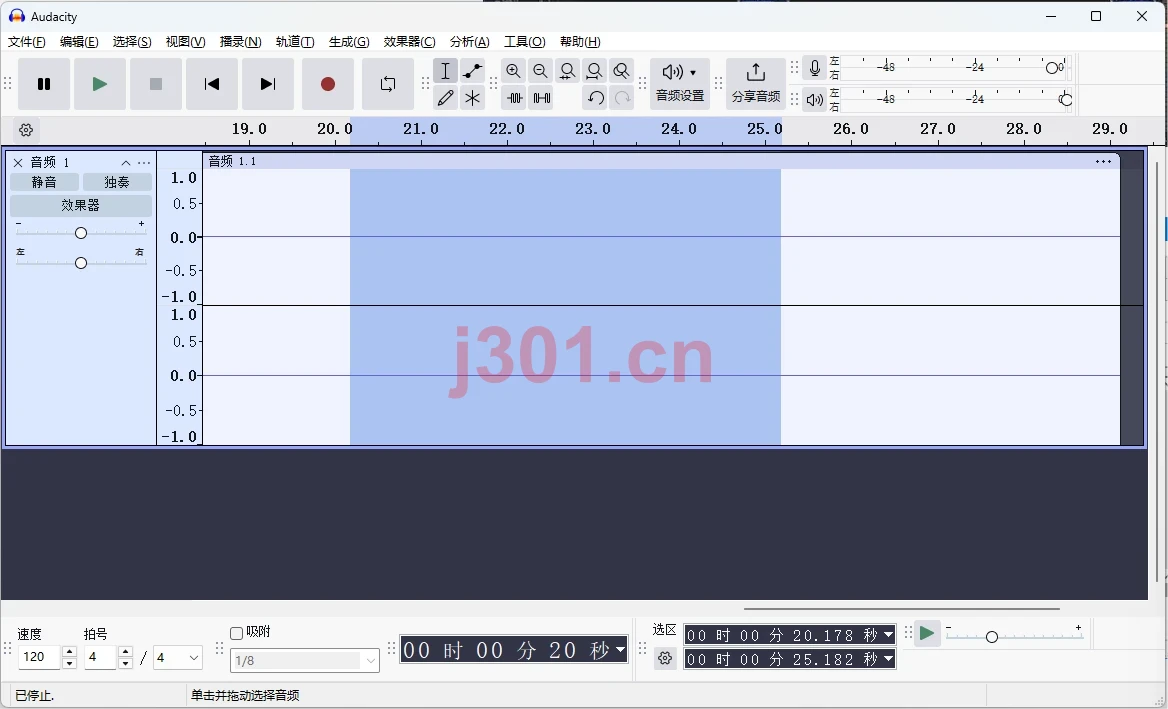Open the time signature denominator dropdown

[177, 658]
